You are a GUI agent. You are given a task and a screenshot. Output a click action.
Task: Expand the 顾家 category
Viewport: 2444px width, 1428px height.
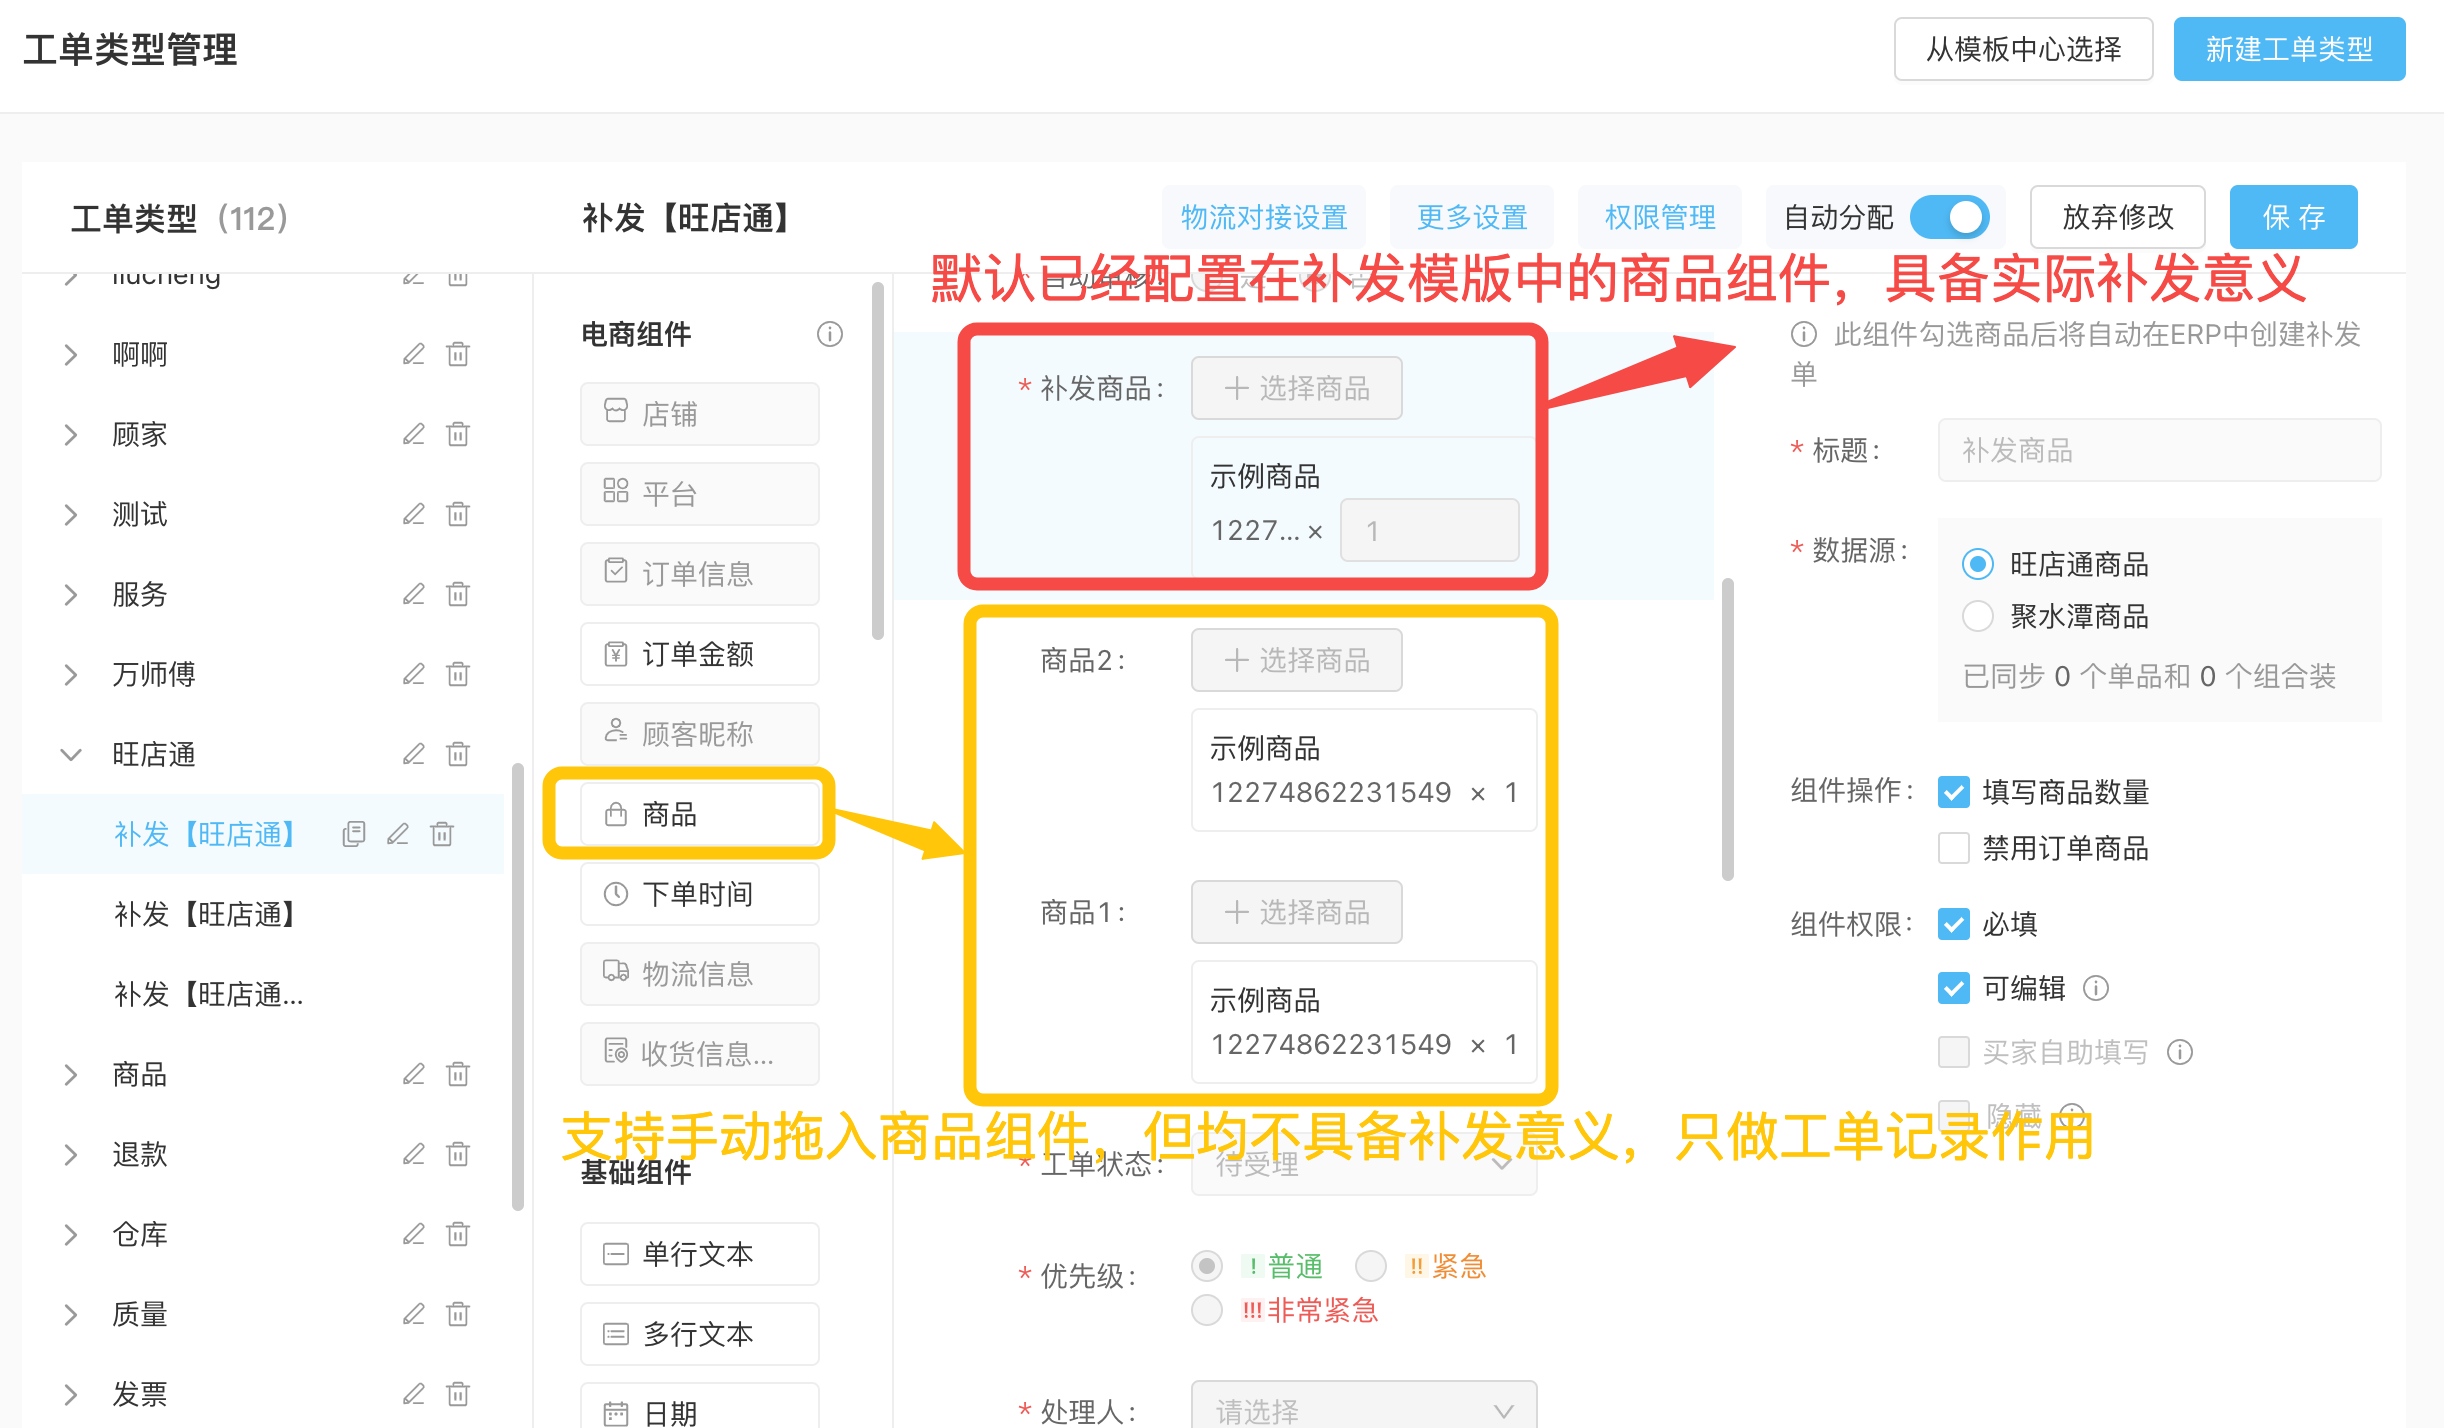point(70,434)
